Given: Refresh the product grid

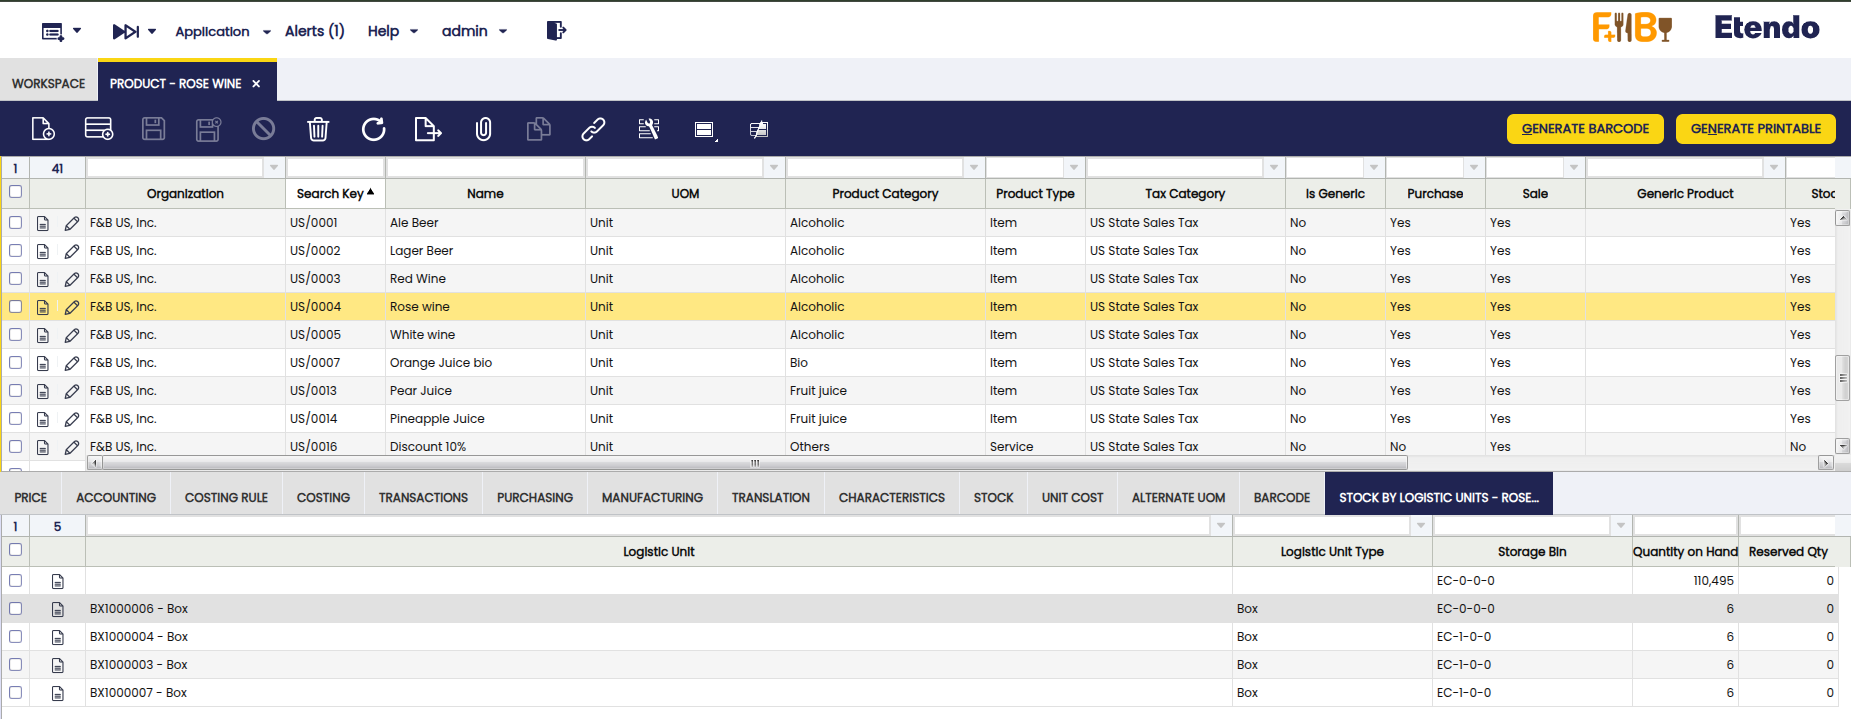Looking at the screenshot, I should click(373, 129).
